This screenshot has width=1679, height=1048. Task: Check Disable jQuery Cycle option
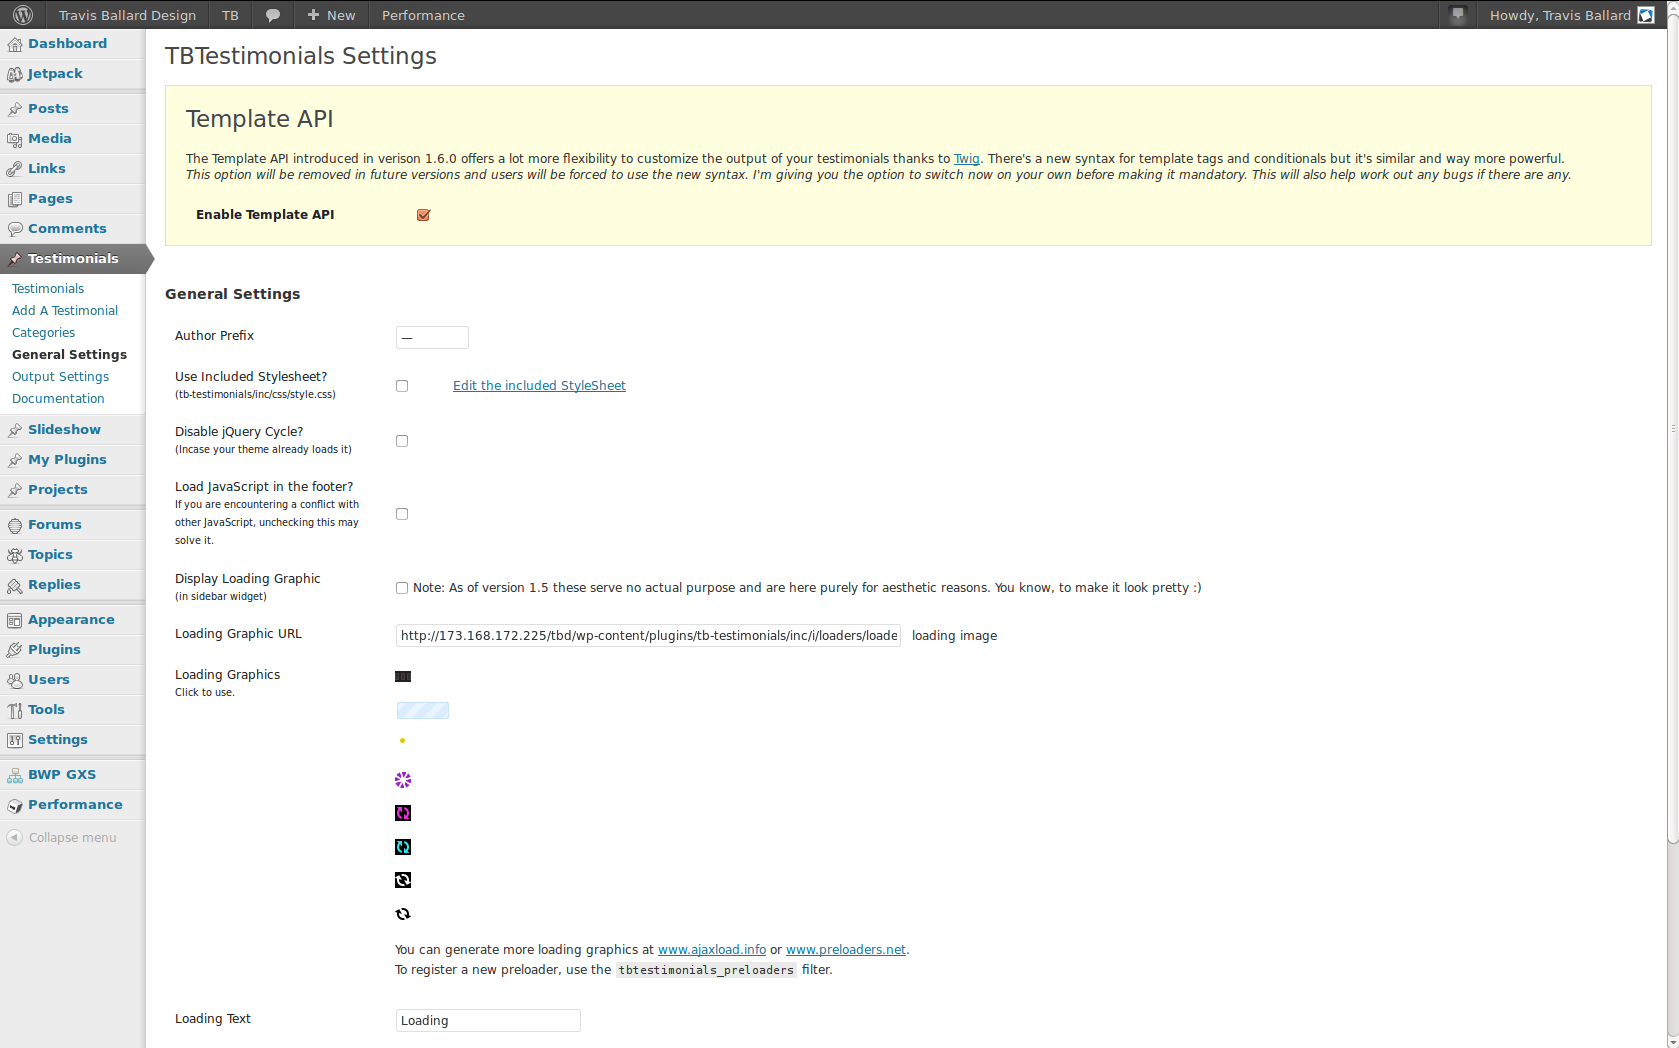pos(402,441)
